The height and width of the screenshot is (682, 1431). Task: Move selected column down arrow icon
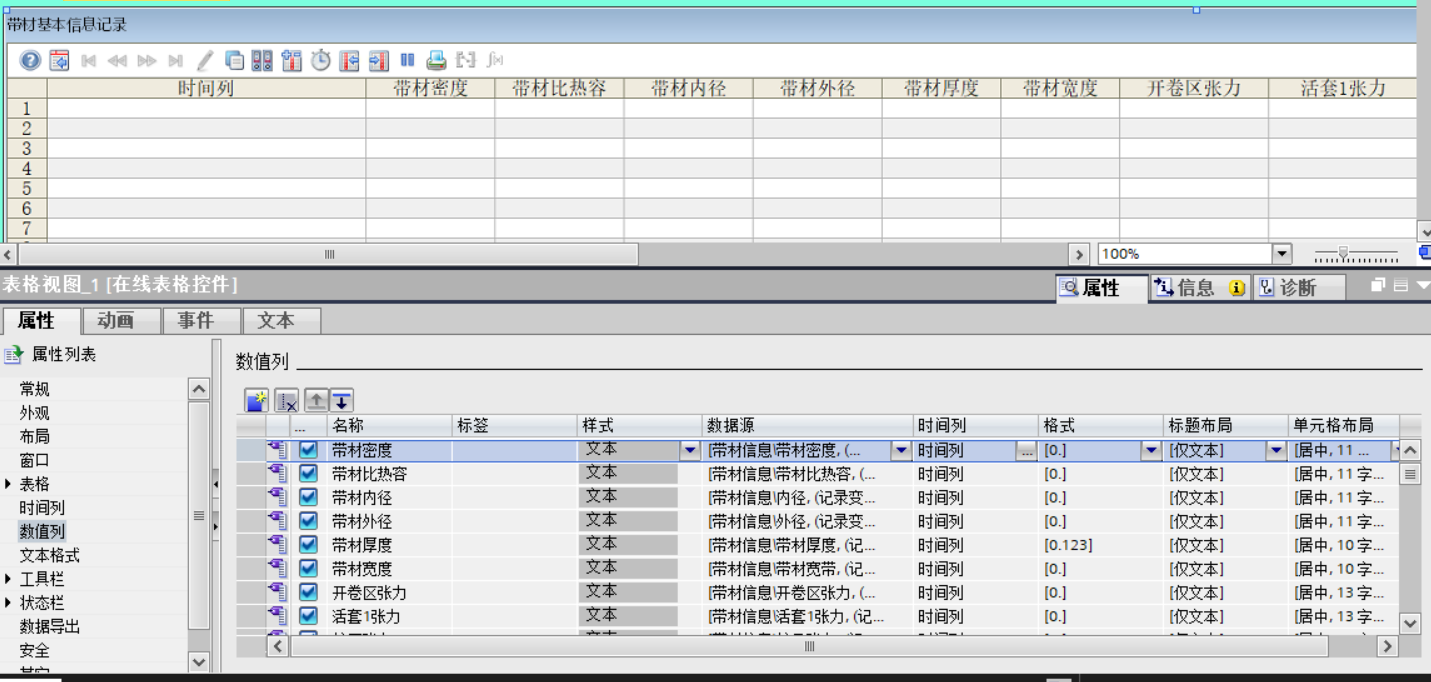[341, 402]
